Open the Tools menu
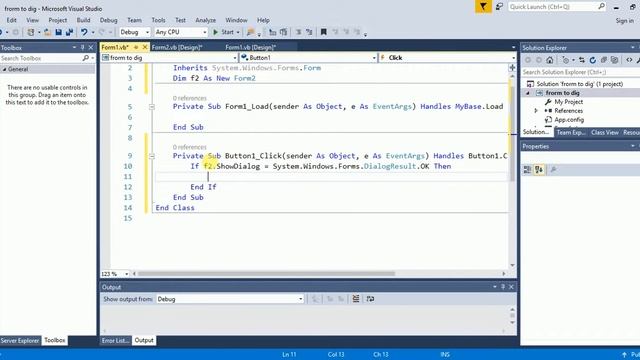 tap(158, 20)
